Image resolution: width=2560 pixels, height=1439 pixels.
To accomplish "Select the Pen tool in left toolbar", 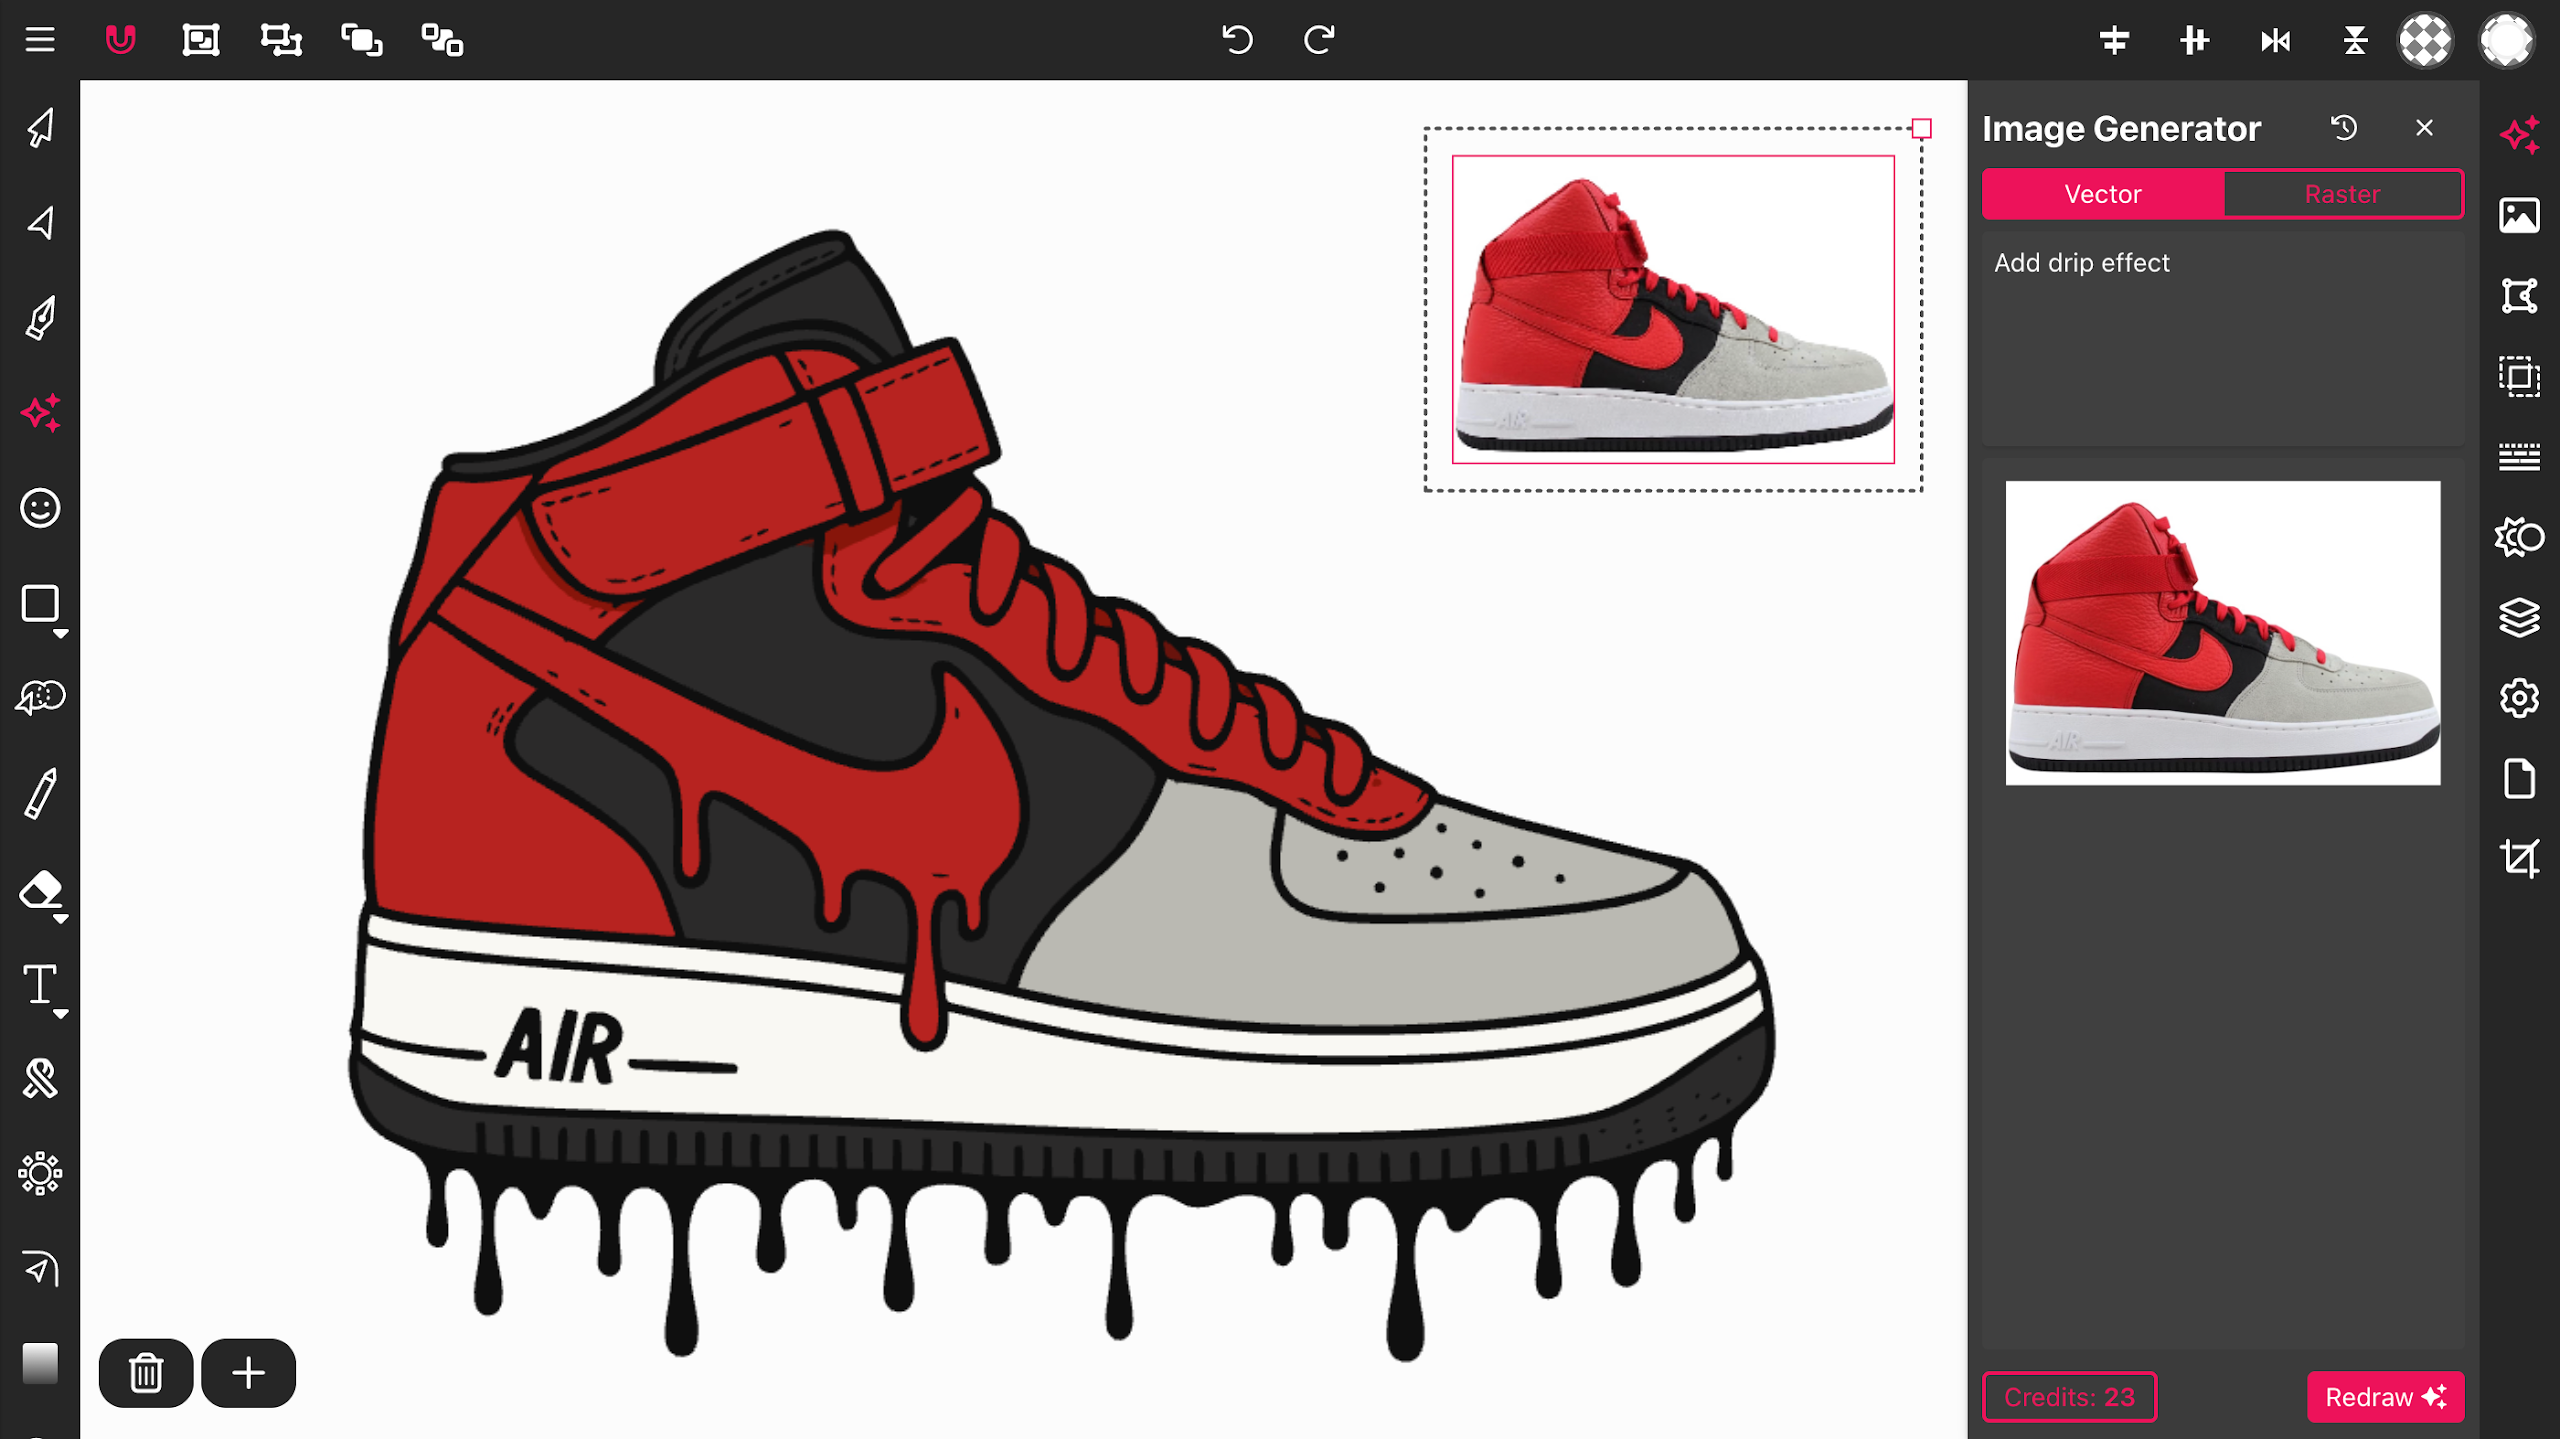I will click(x=40, y=318).
